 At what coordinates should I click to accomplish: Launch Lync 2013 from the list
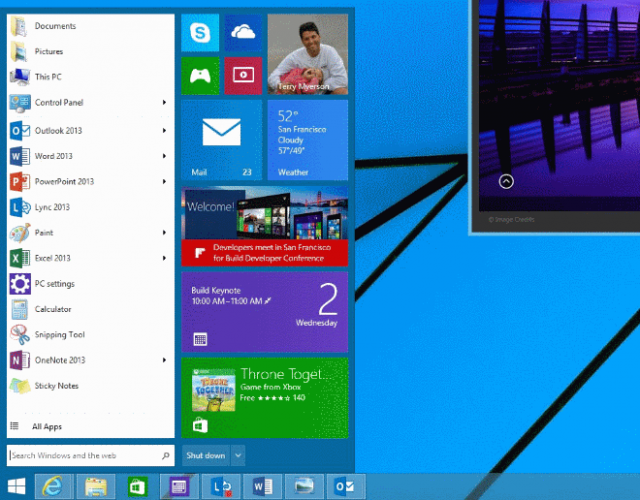coord(91,207)
